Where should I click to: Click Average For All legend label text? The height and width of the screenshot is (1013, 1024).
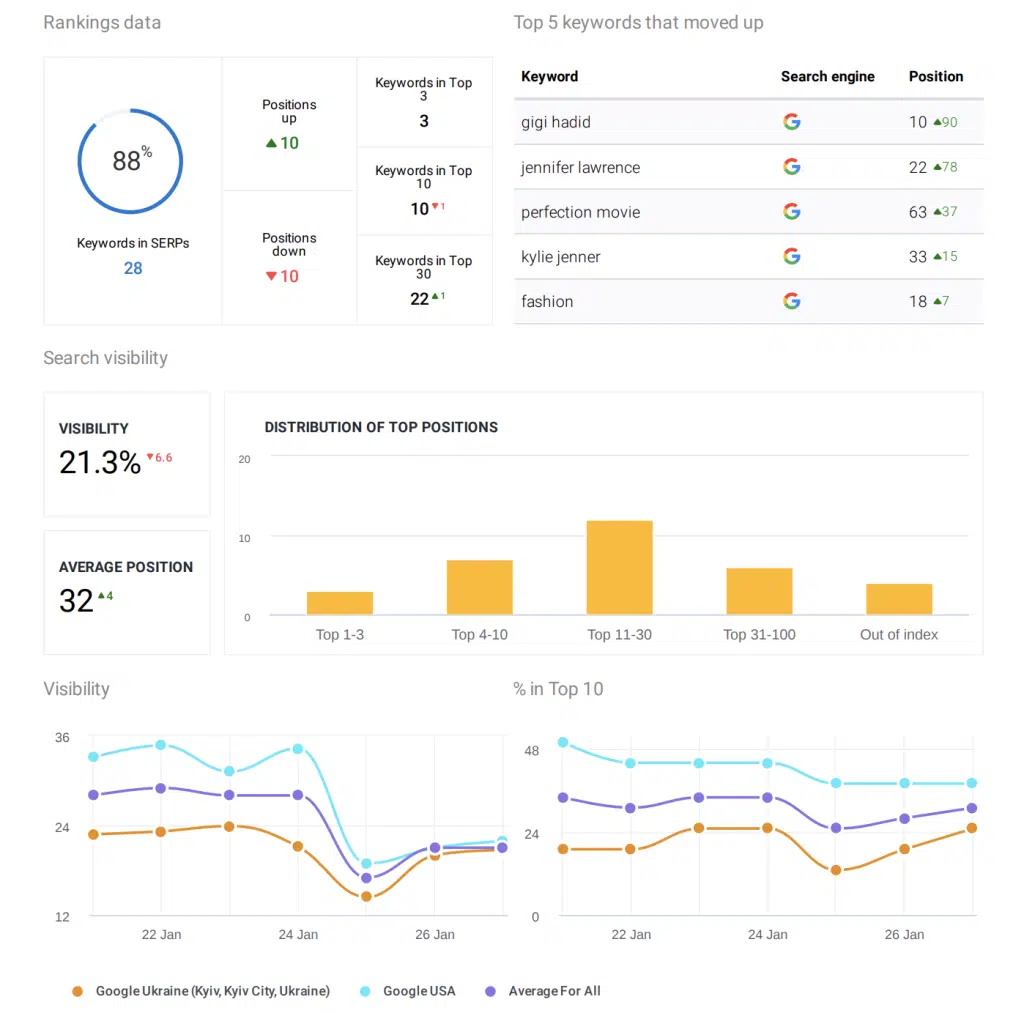(x=554, y=991)
